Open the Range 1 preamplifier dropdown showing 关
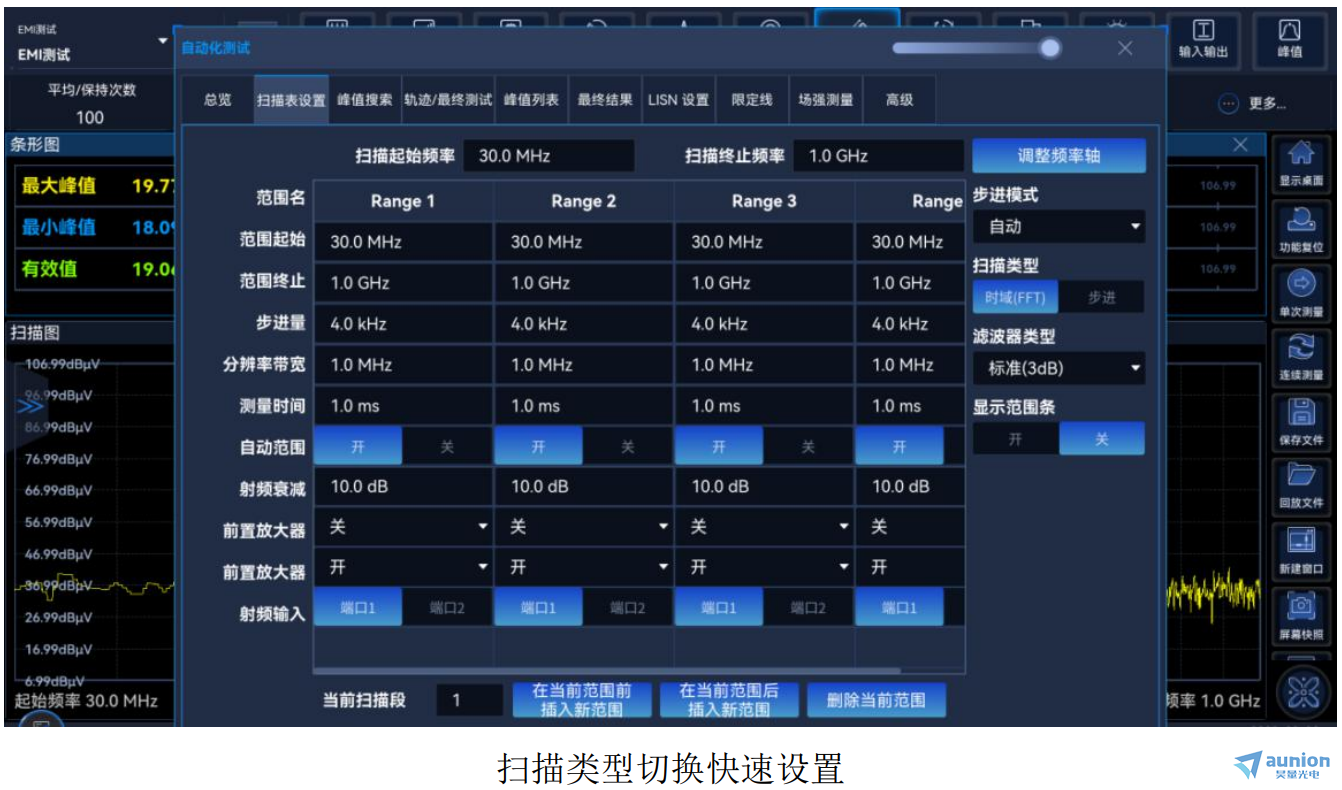The height and width of the screenshot is (790, 1342). click(403, 527)
